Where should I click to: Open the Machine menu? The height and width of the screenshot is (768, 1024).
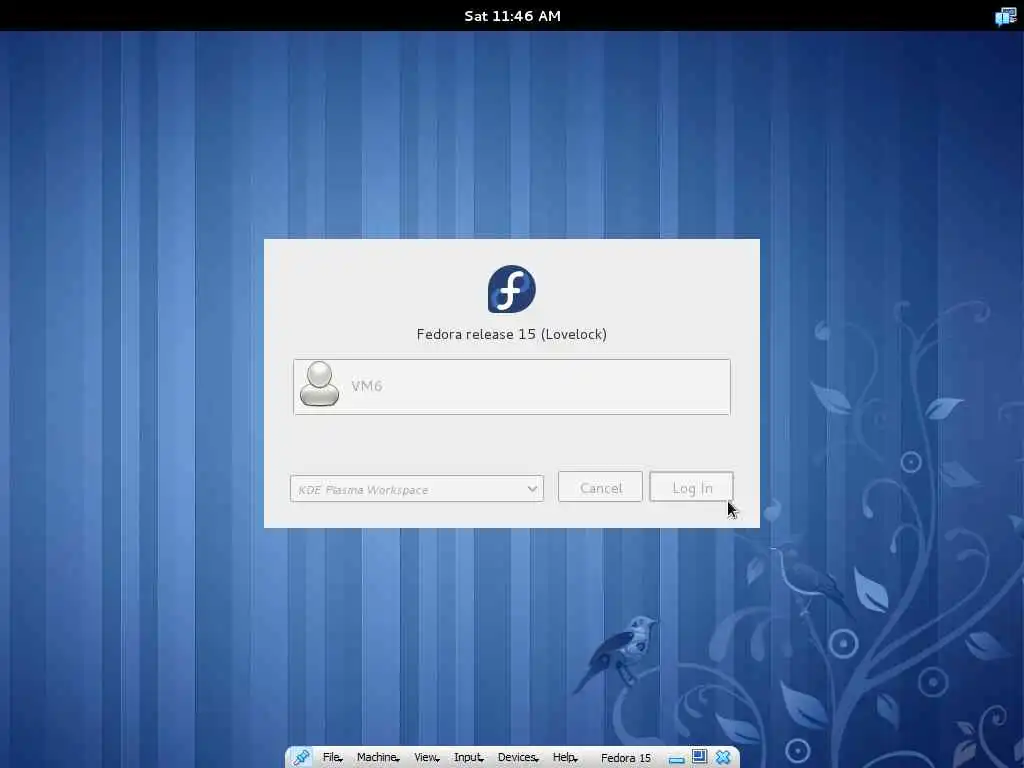[377, 758]
